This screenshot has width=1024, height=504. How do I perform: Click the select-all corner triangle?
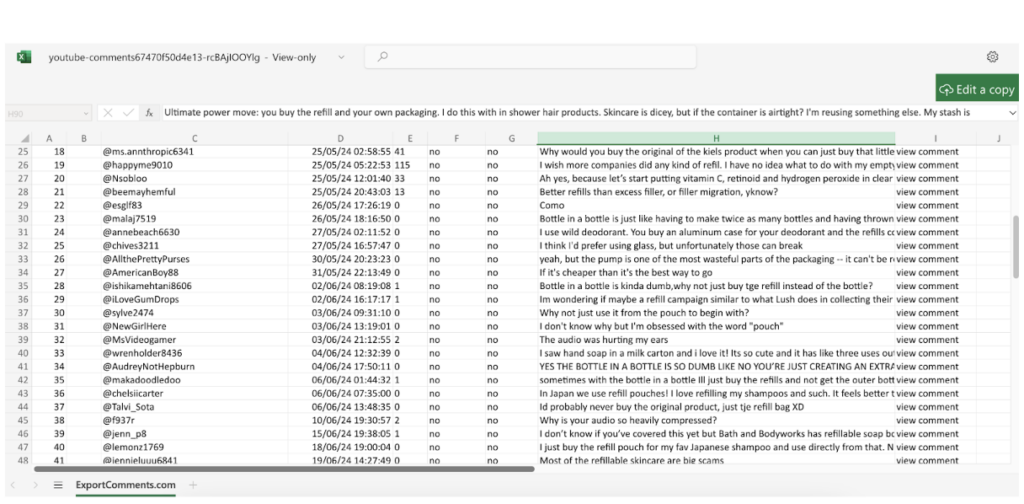point(25,138)
